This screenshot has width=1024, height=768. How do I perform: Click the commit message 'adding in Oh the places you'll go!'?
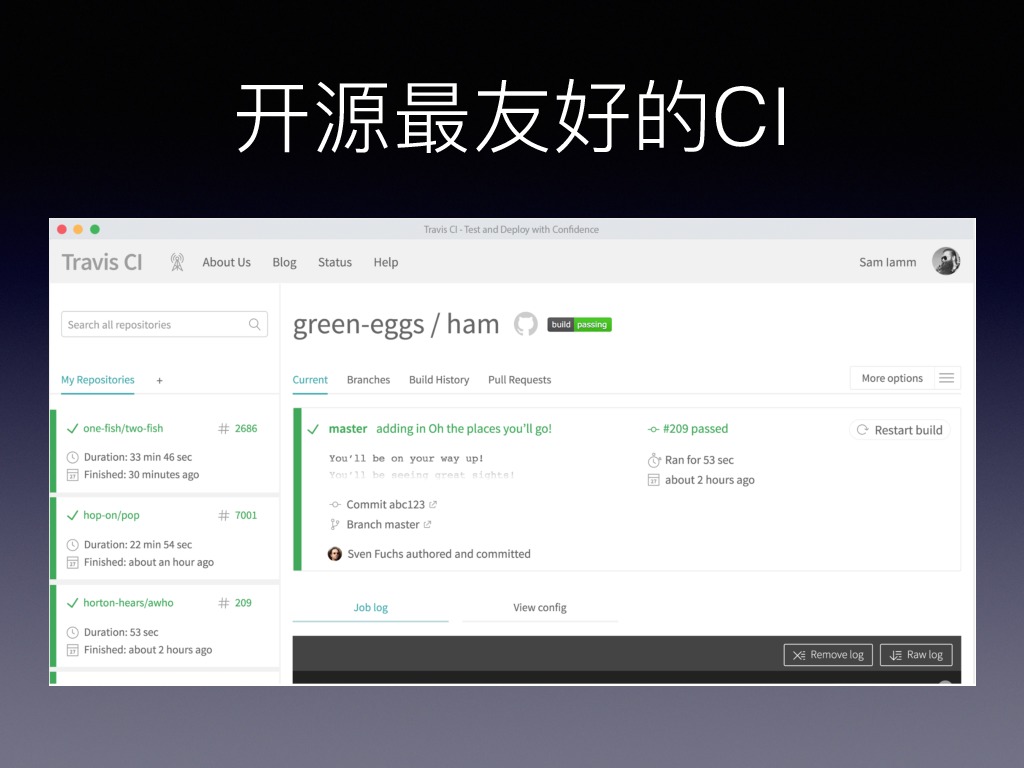[x=464, y=429]
